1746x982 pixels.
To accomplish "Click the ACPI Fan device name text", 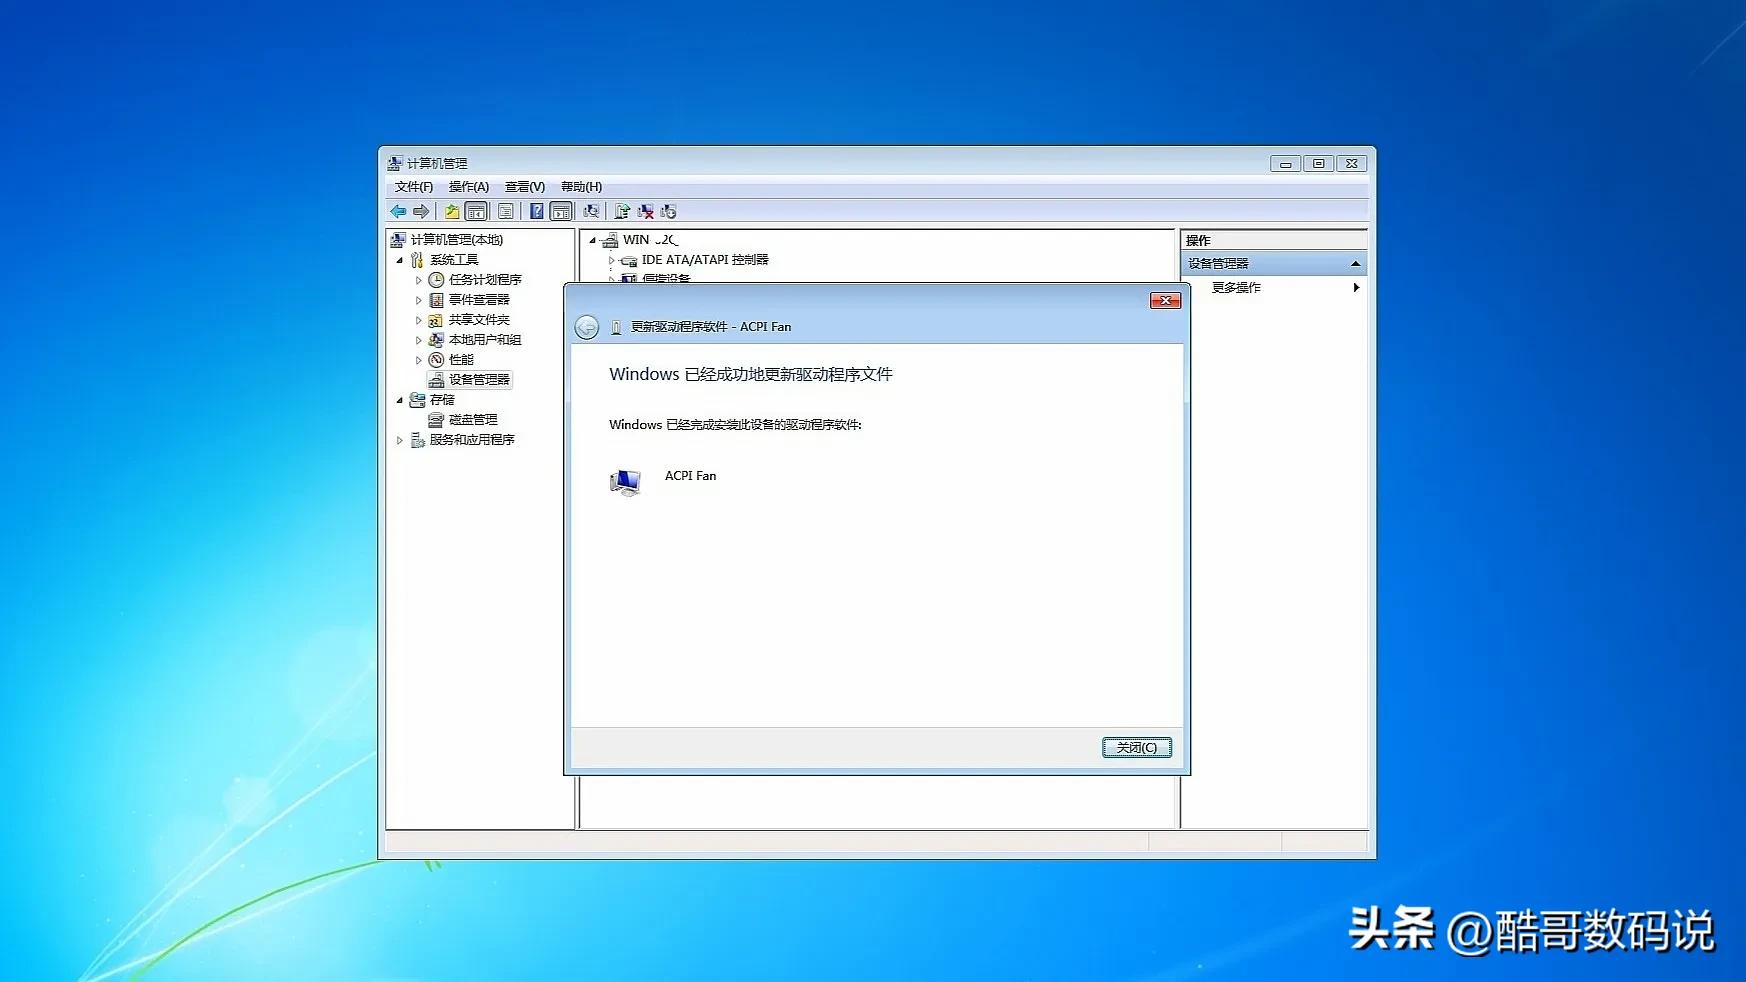I will pyautogui.click(x=691, y=476).
